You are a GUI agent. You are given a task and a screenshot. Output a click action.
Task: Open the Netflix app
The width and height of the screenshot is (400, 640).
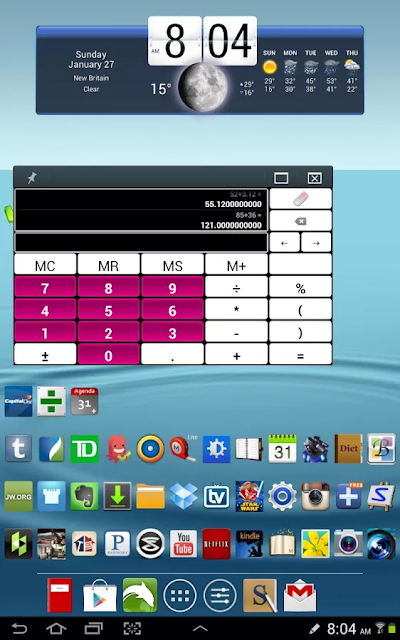(216, 544)
